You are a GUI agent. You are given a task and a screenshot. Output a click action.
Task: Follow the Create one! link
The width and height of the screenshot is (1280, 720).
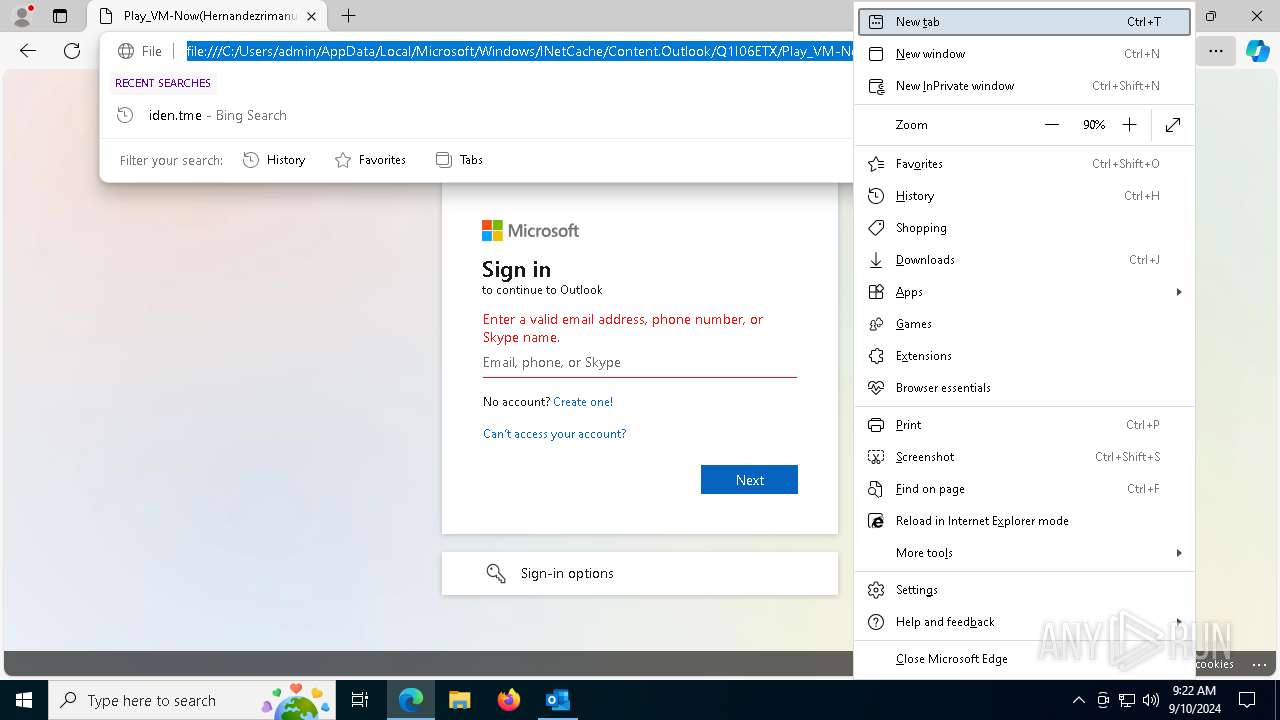pos(583,402)
